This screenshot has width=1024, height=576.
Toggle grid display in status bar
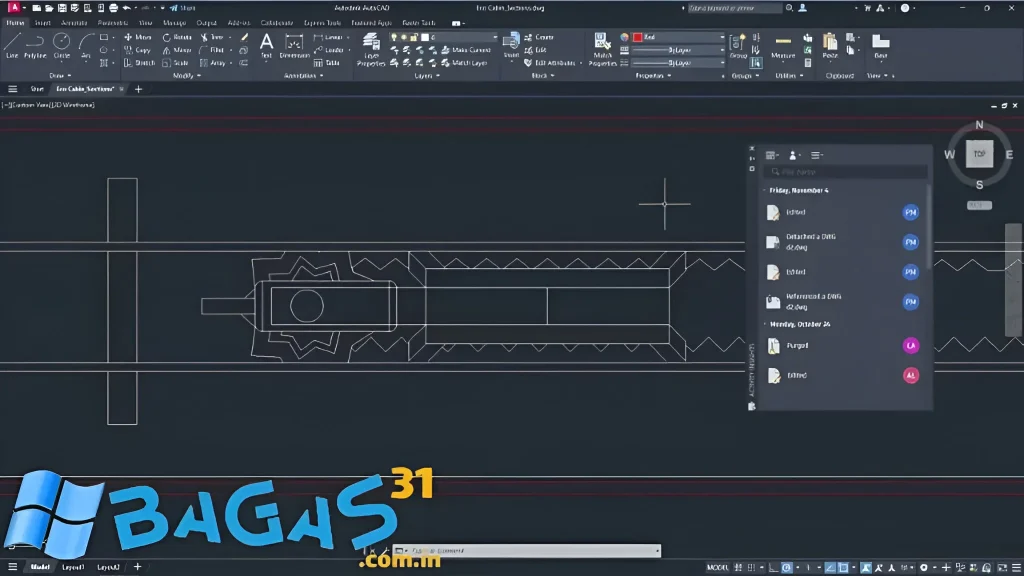click(x=739, y=568)
